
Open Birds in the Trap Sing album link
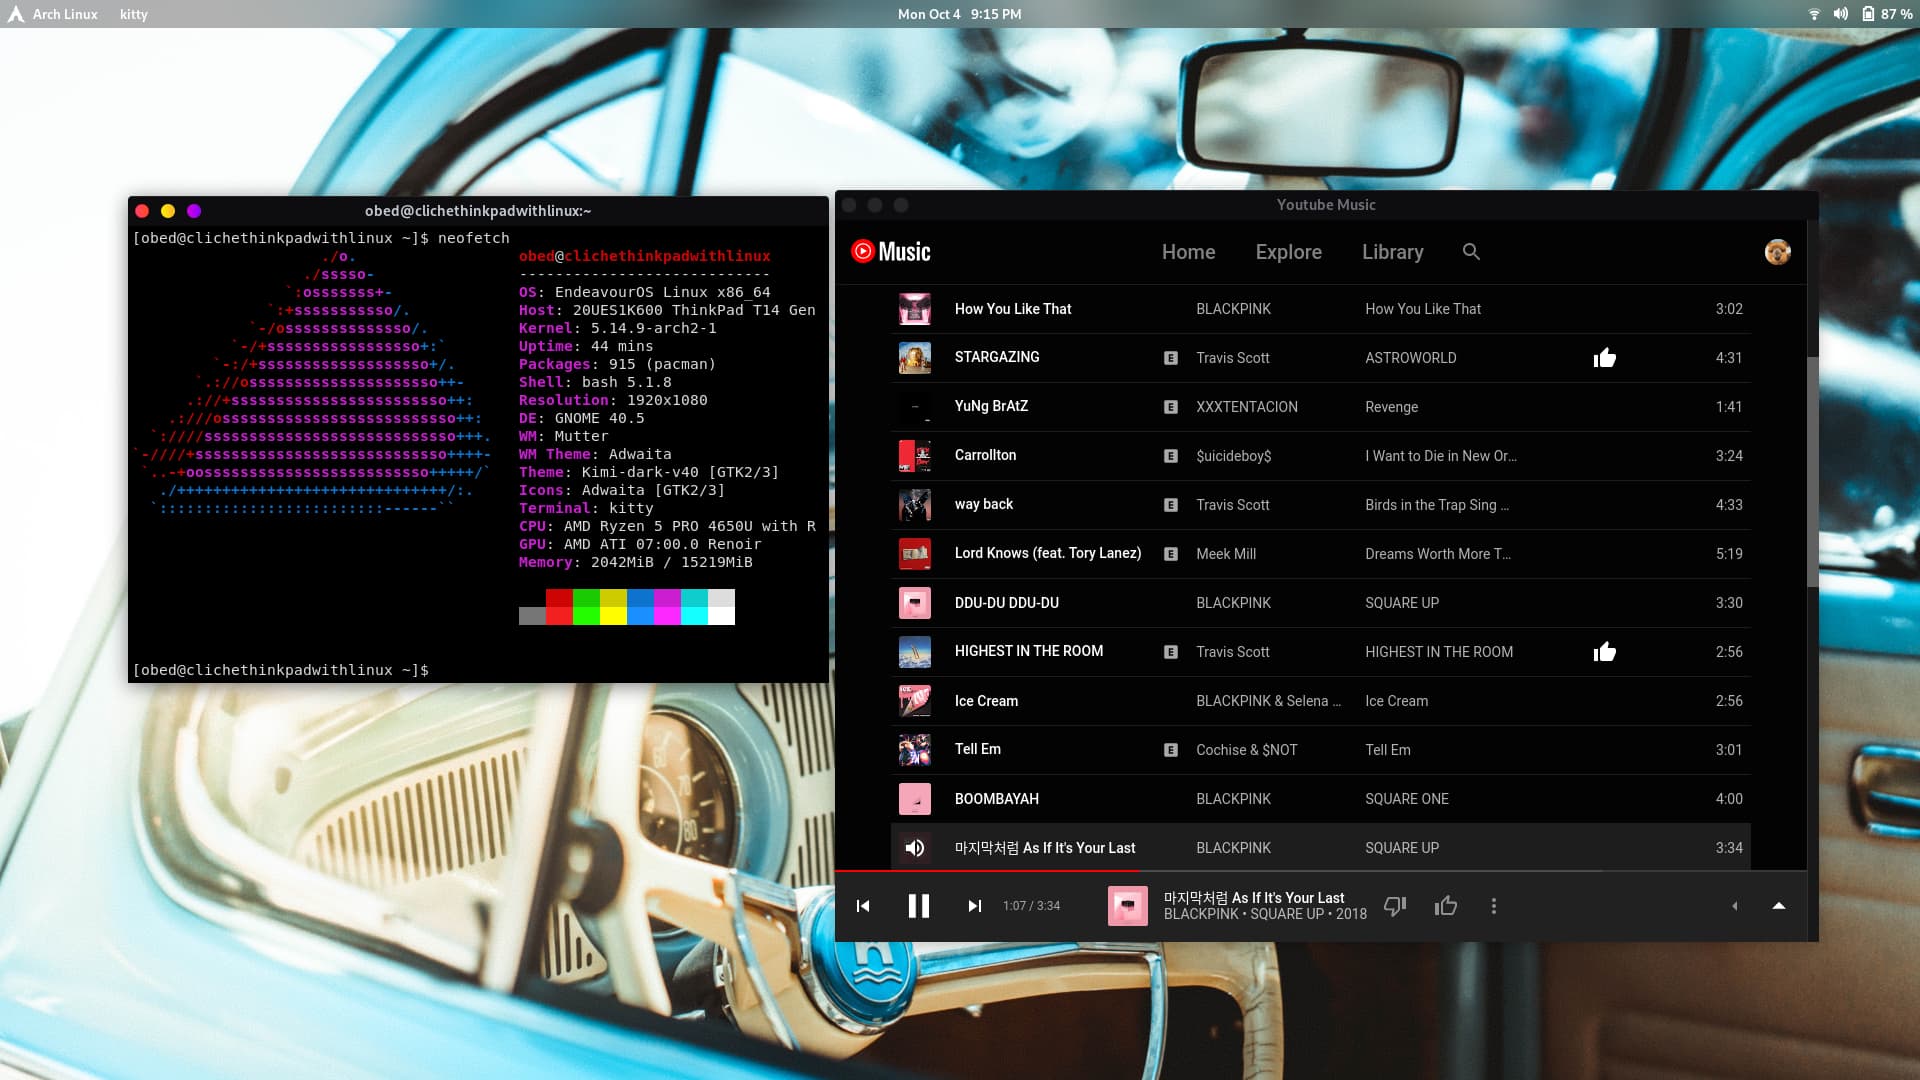1436,505
